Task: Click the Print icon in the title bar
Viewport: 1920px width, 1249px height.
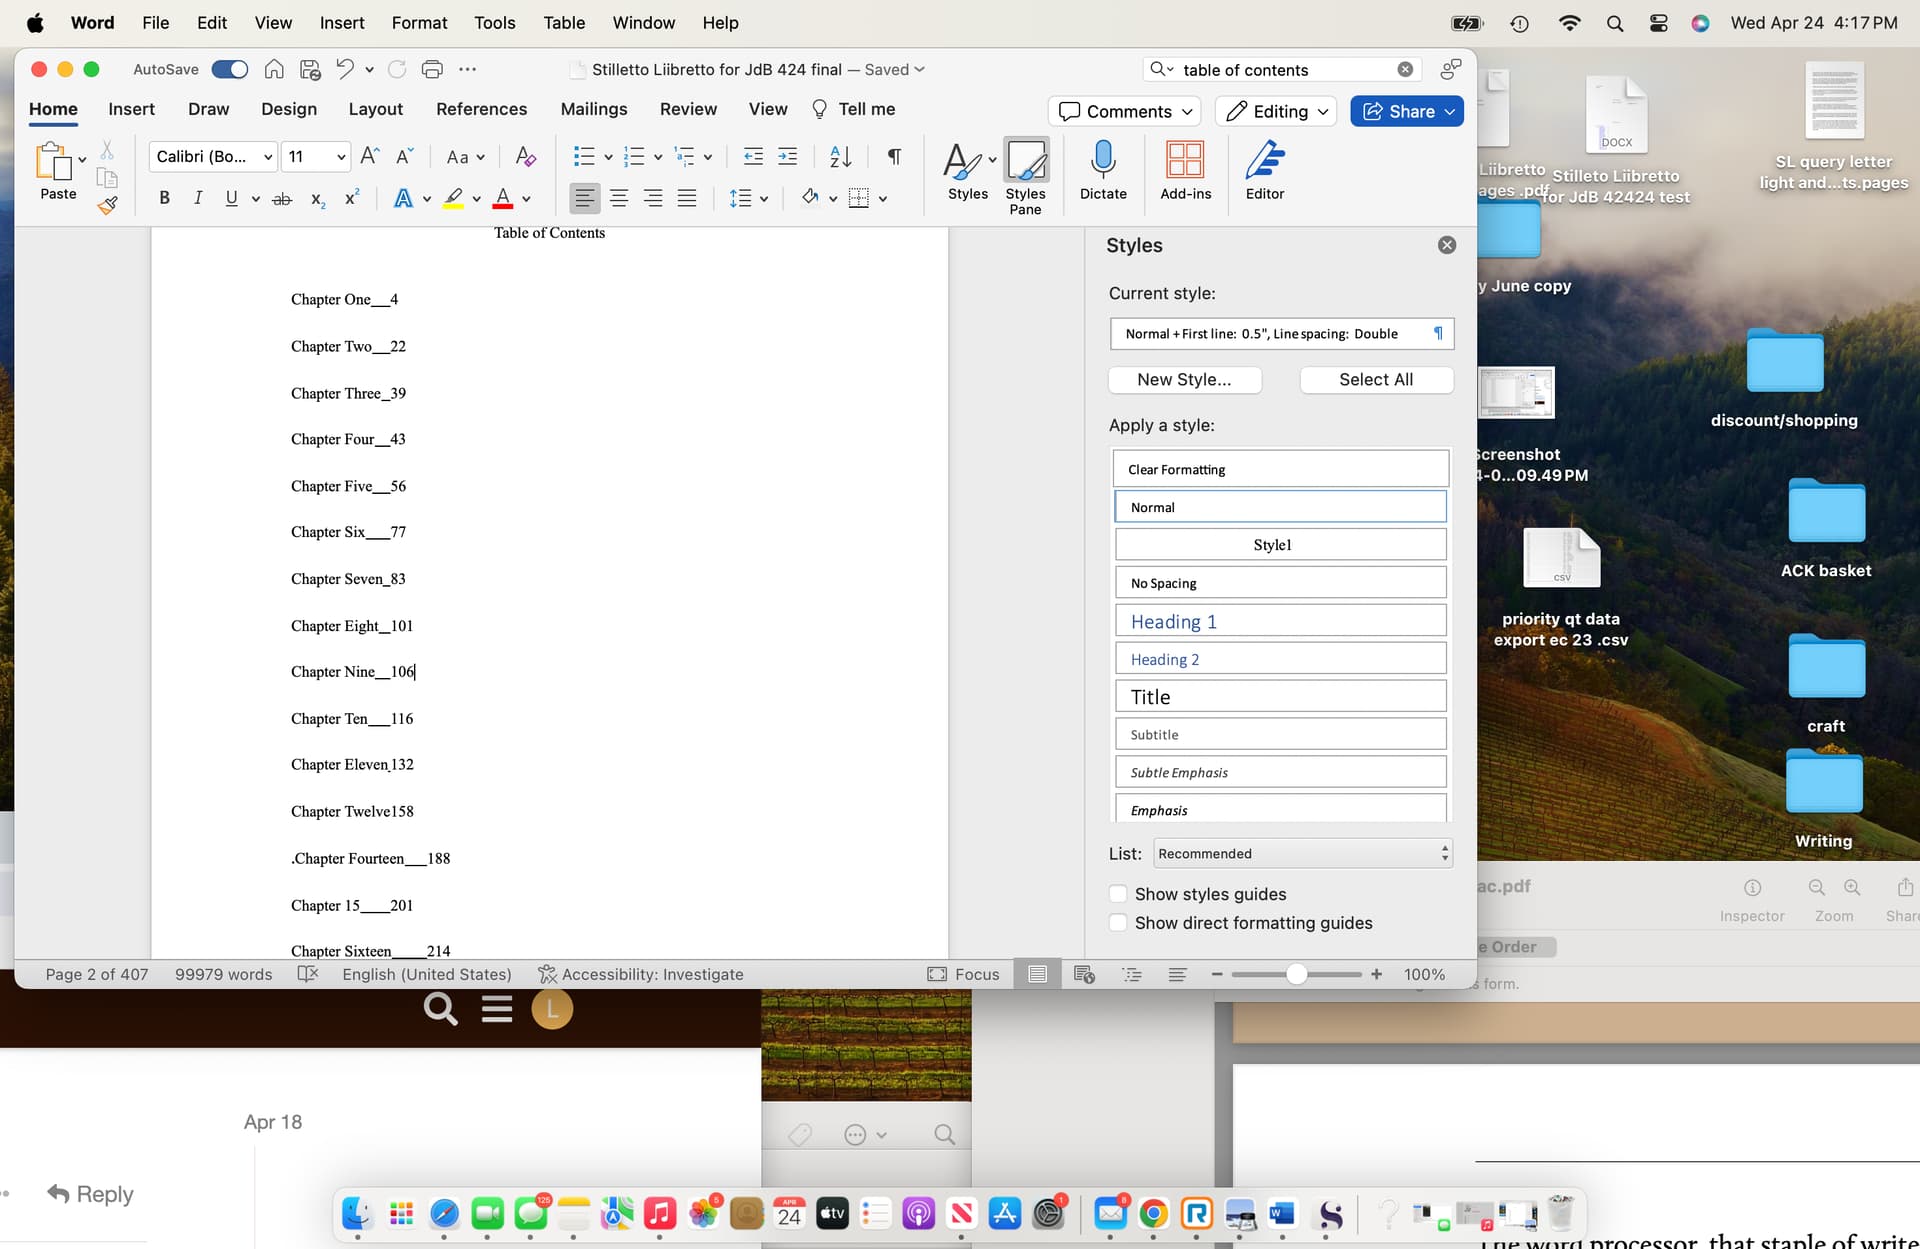Action: pos(432,69)
